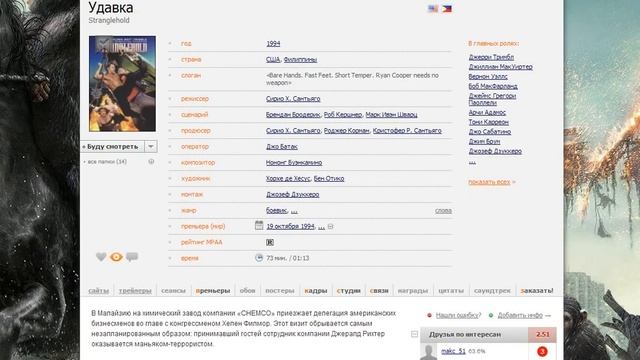The image size is (640, 360).
Task: Open the связи tab
Action: [x=379, y=291]
